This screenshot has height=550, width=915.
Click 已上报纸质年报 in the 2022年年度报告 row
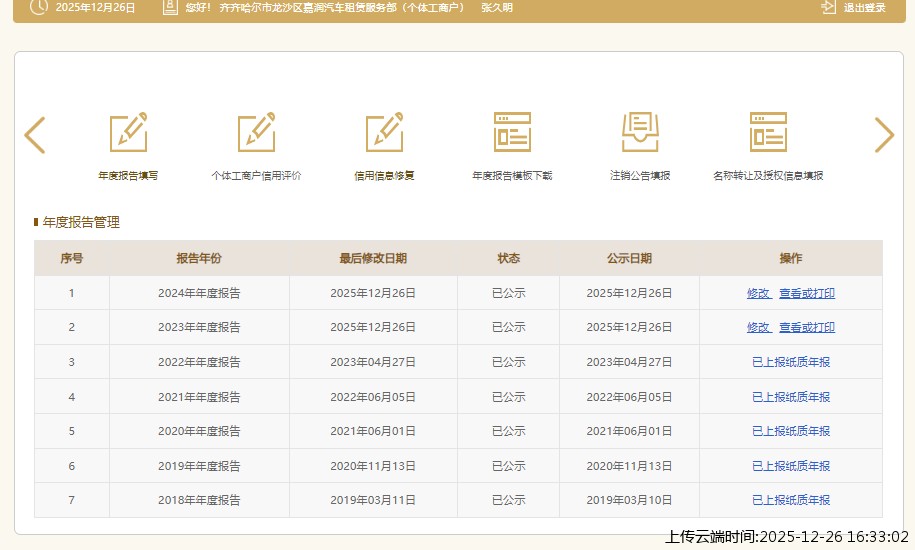coord(791,362)
